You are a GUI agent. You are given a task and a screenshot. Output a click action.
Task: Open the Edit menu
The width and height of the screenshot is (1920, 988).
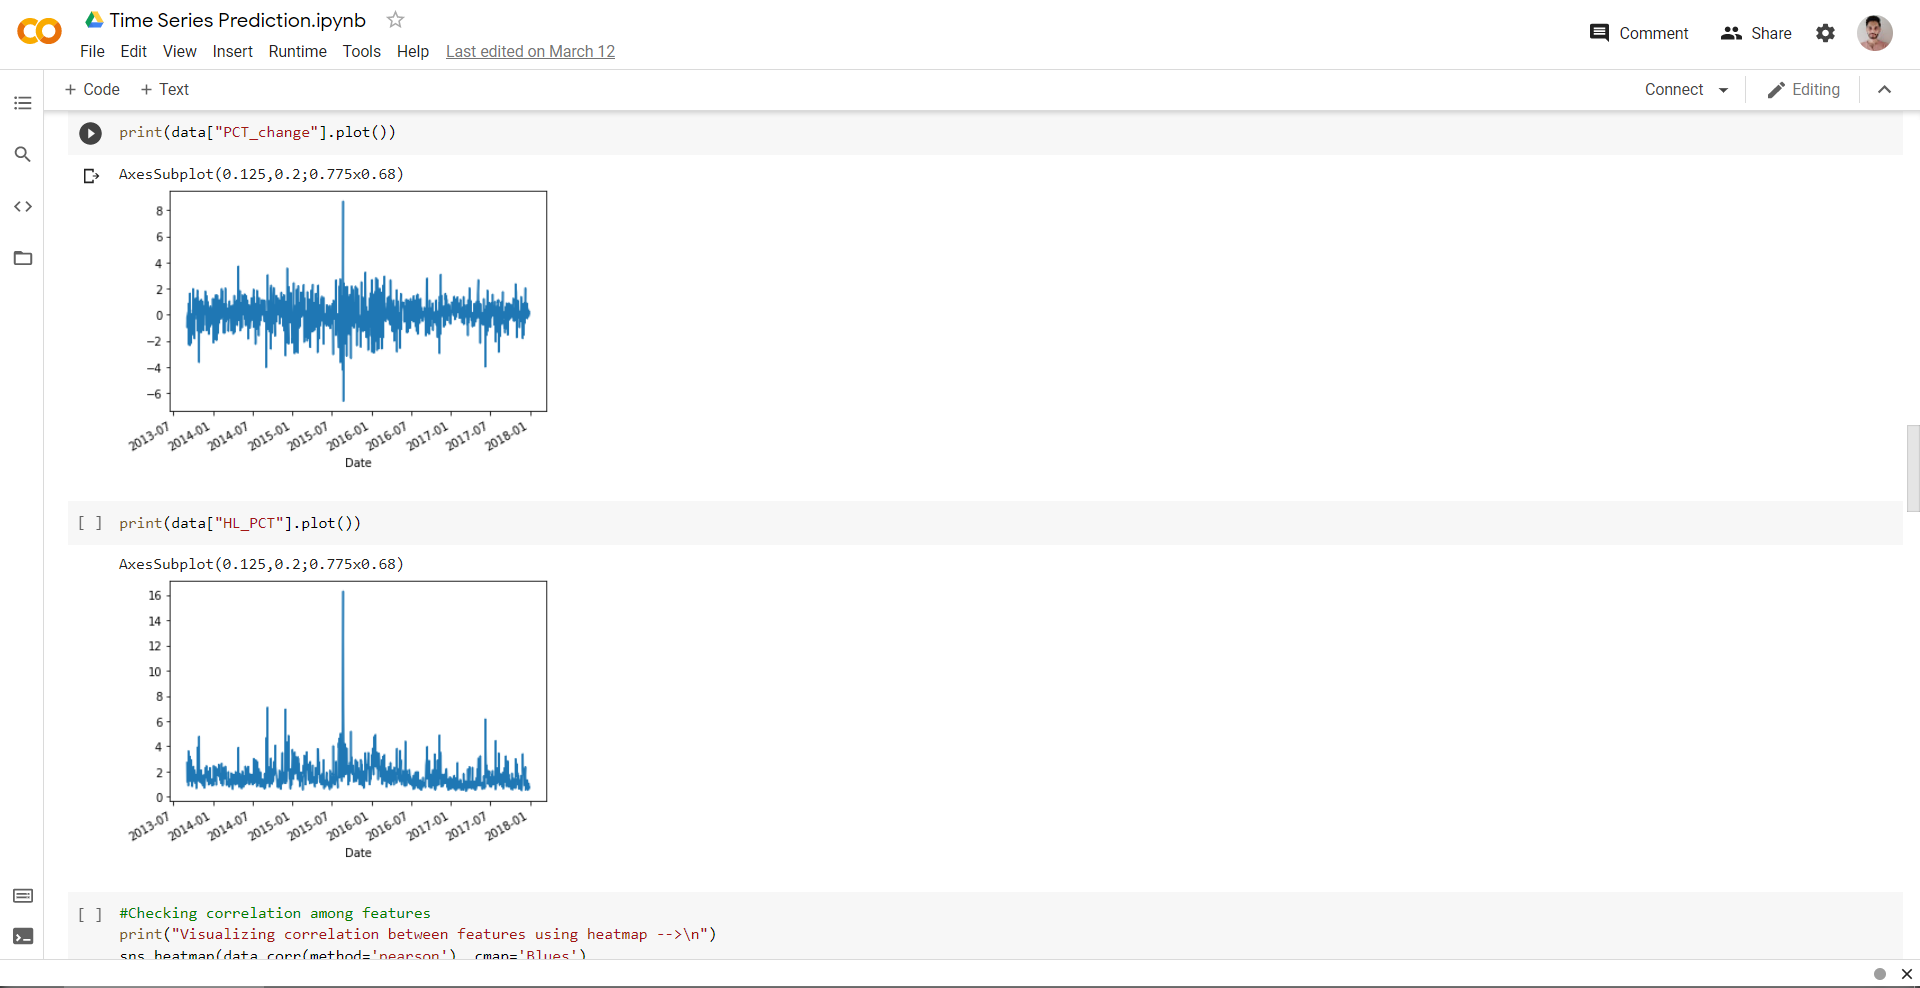(133, 52)
